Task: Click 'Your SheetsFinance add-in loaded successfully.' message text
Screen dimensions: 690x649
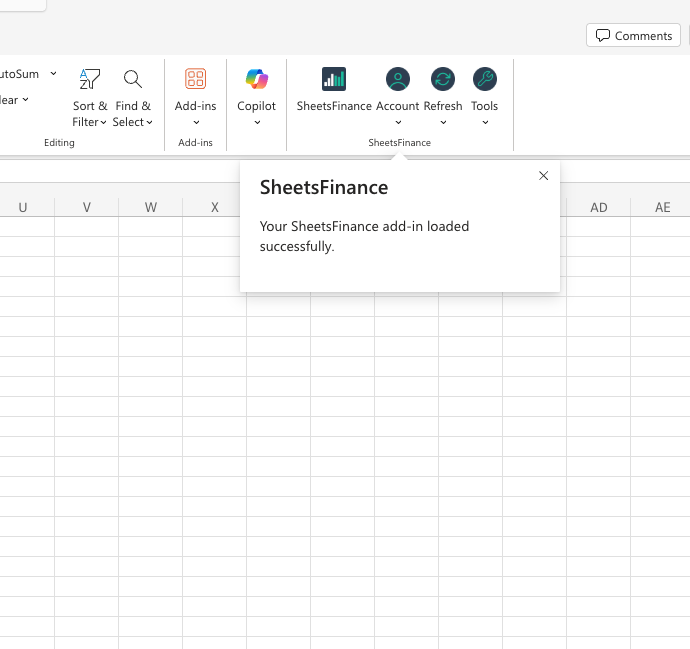Action: pyautogui.click(x=364, y=236)
